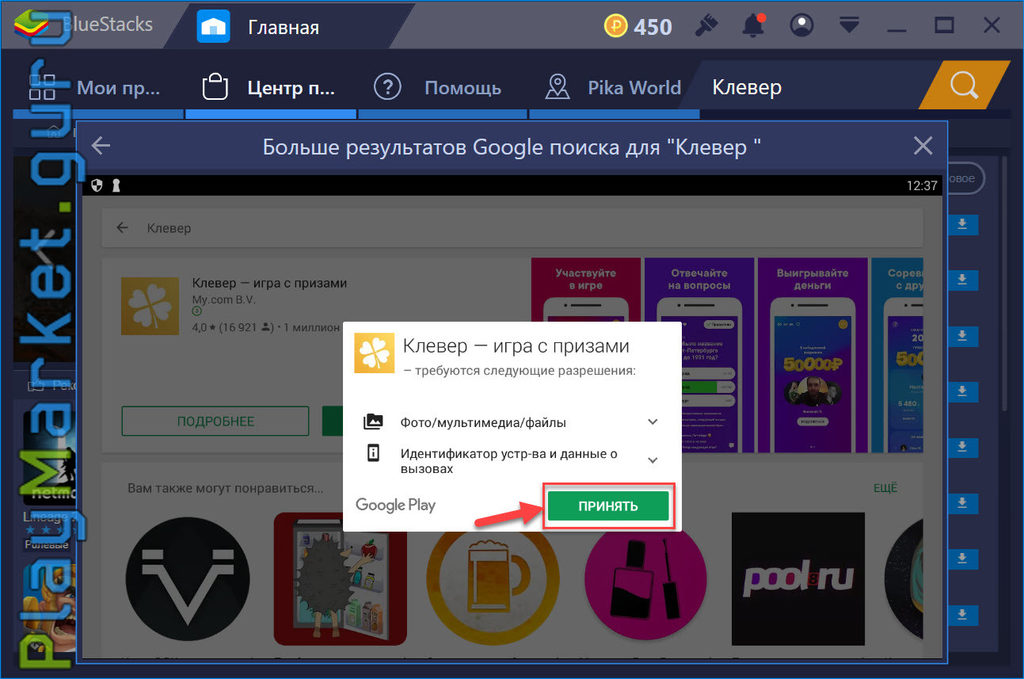The height and width of the screenshot is (679, 1024).
Task: Open the Помощь tab
Action: [x=443, y=87]
